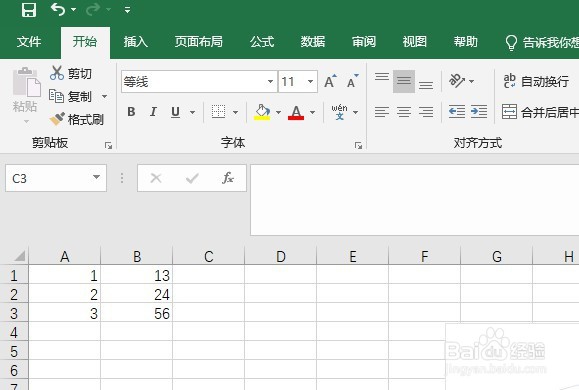Click the text orientation icon

coord(457,81)
